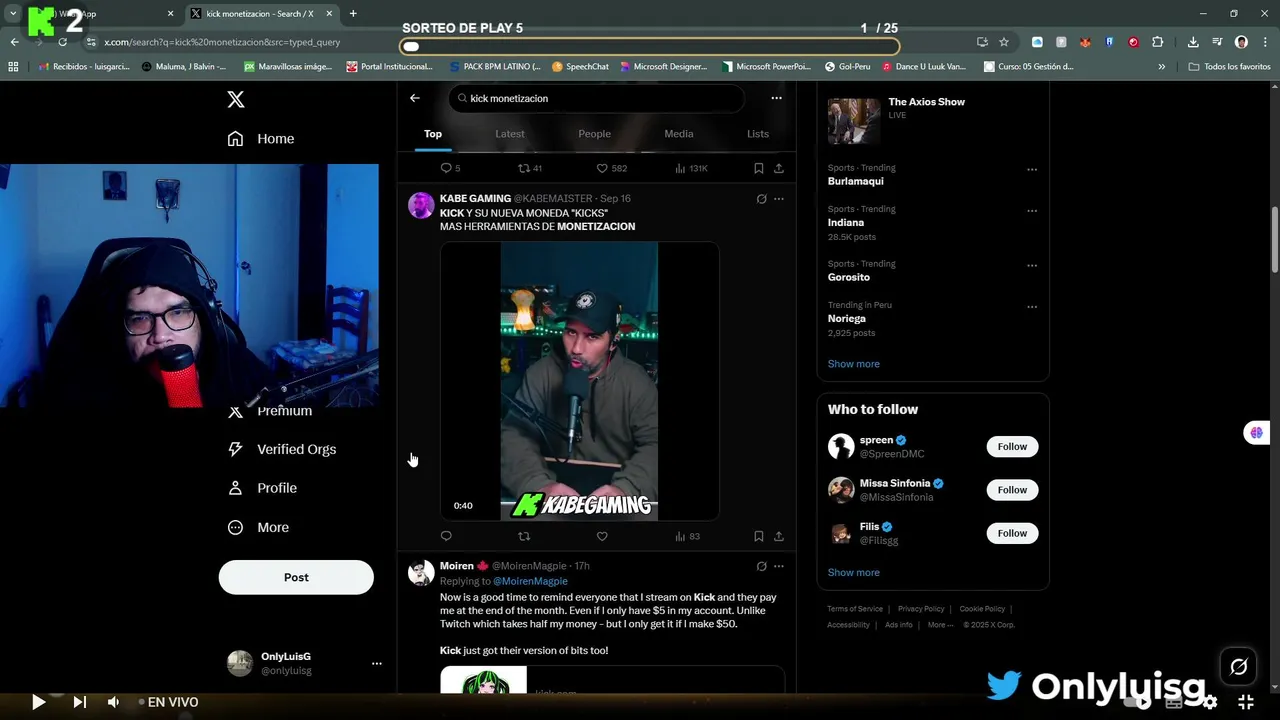Open KABE GAMING profile name link

coord(475,198)
